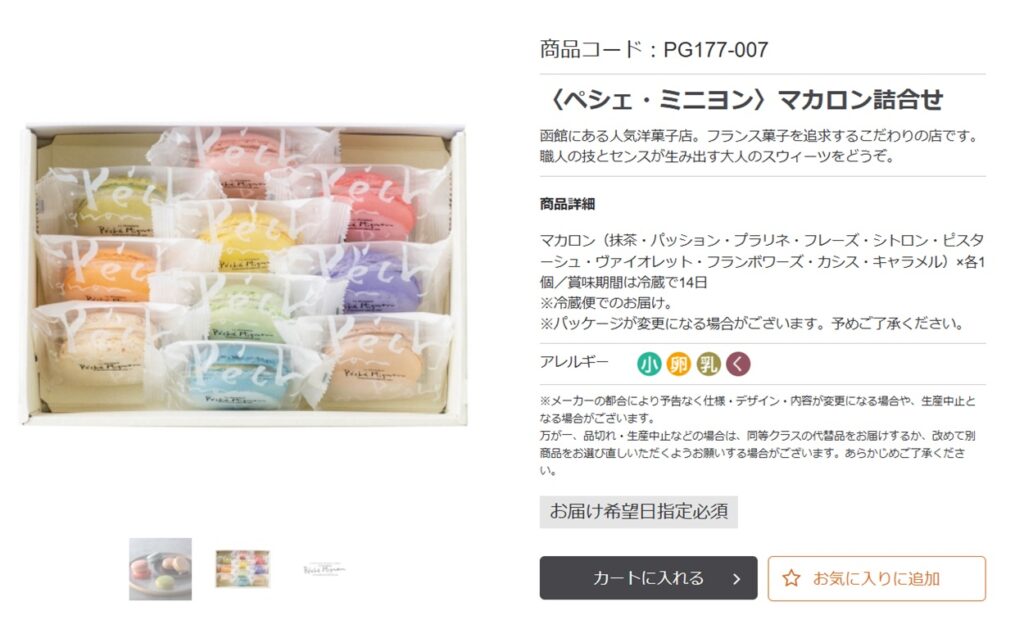1024x629 pixels.
Task: Click the blue macaron in main image
Action: [x=234, y=374]
